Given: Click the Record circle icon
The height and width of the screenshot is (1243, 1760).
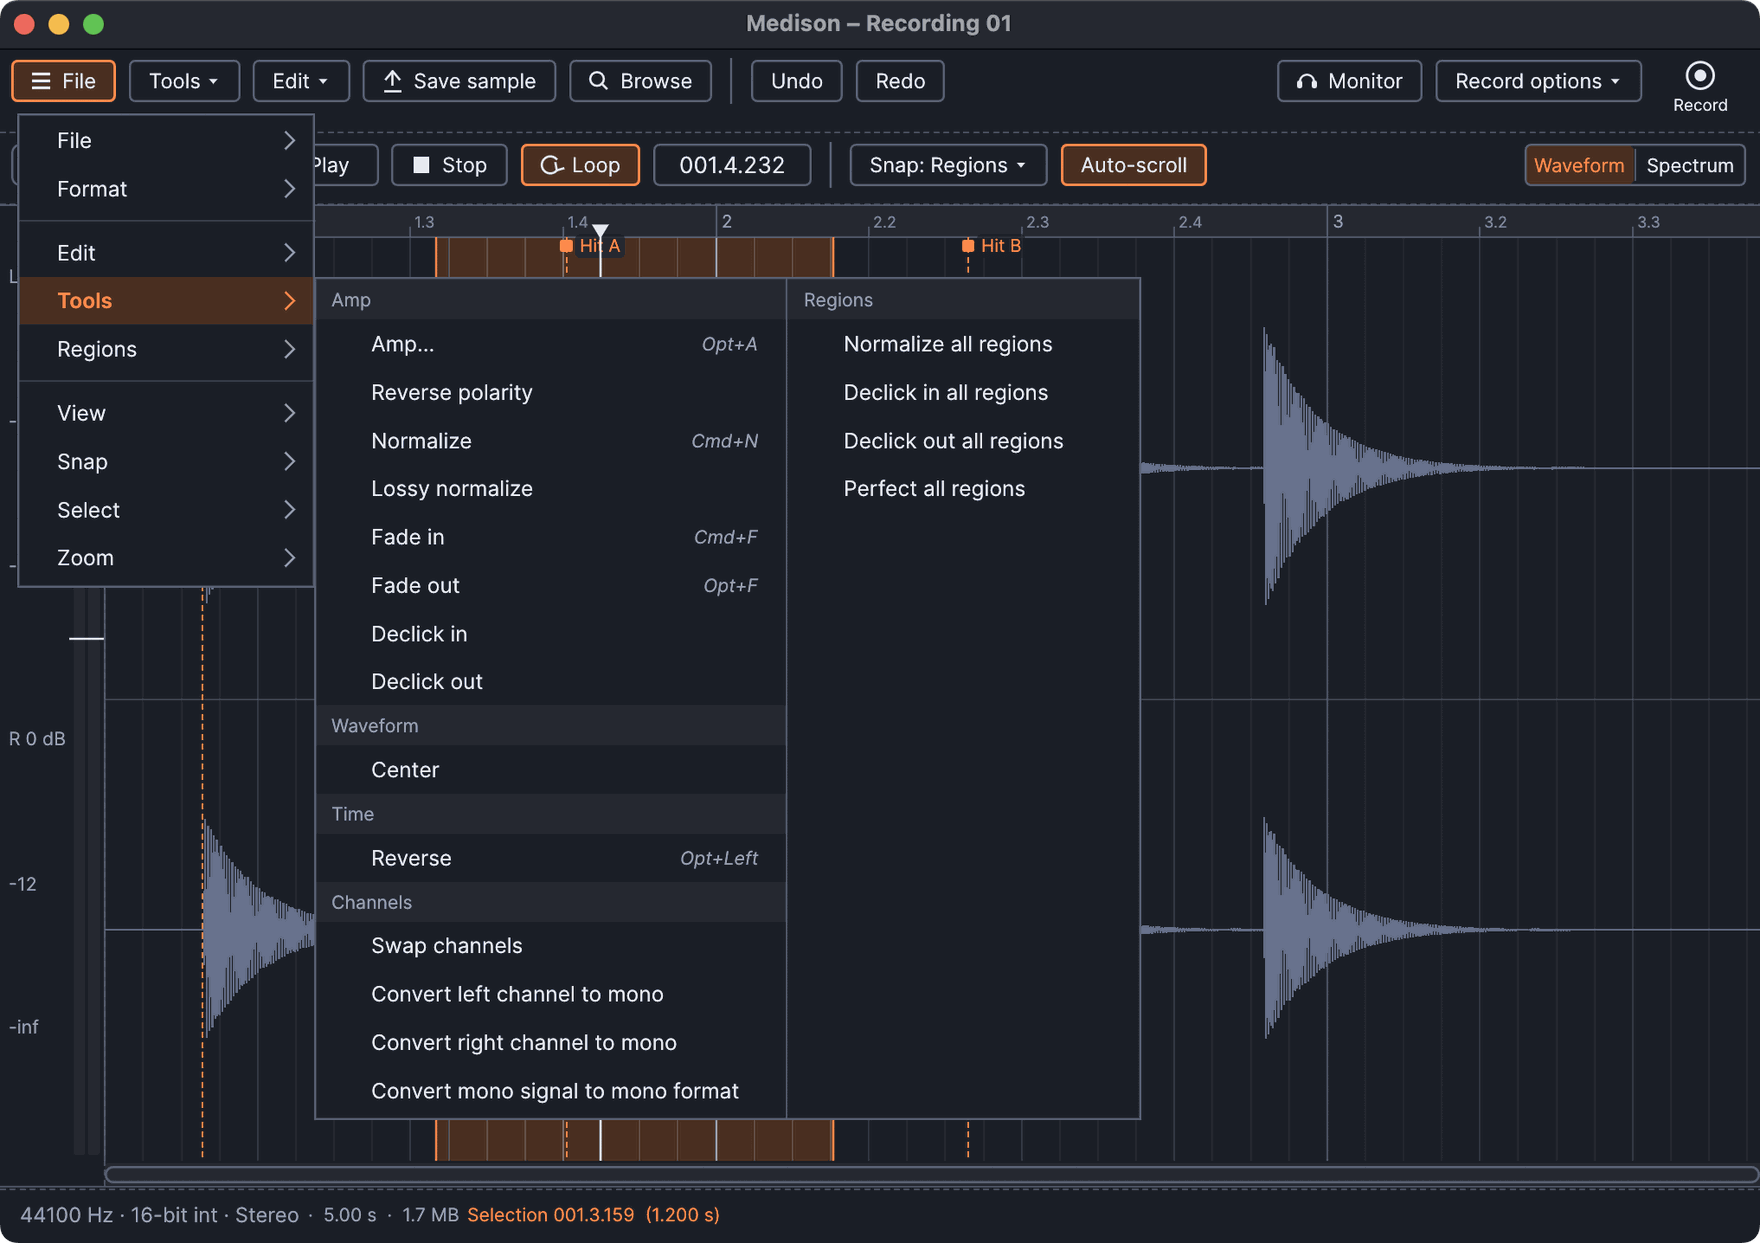Looking at the screenshot, I should coord(1699,76).
